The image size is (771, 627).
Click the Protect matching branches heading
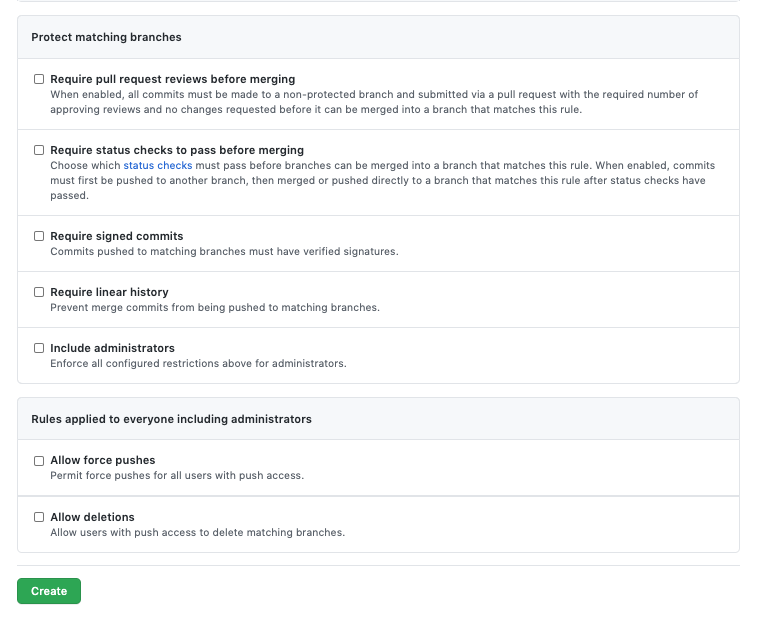(106, 37)
